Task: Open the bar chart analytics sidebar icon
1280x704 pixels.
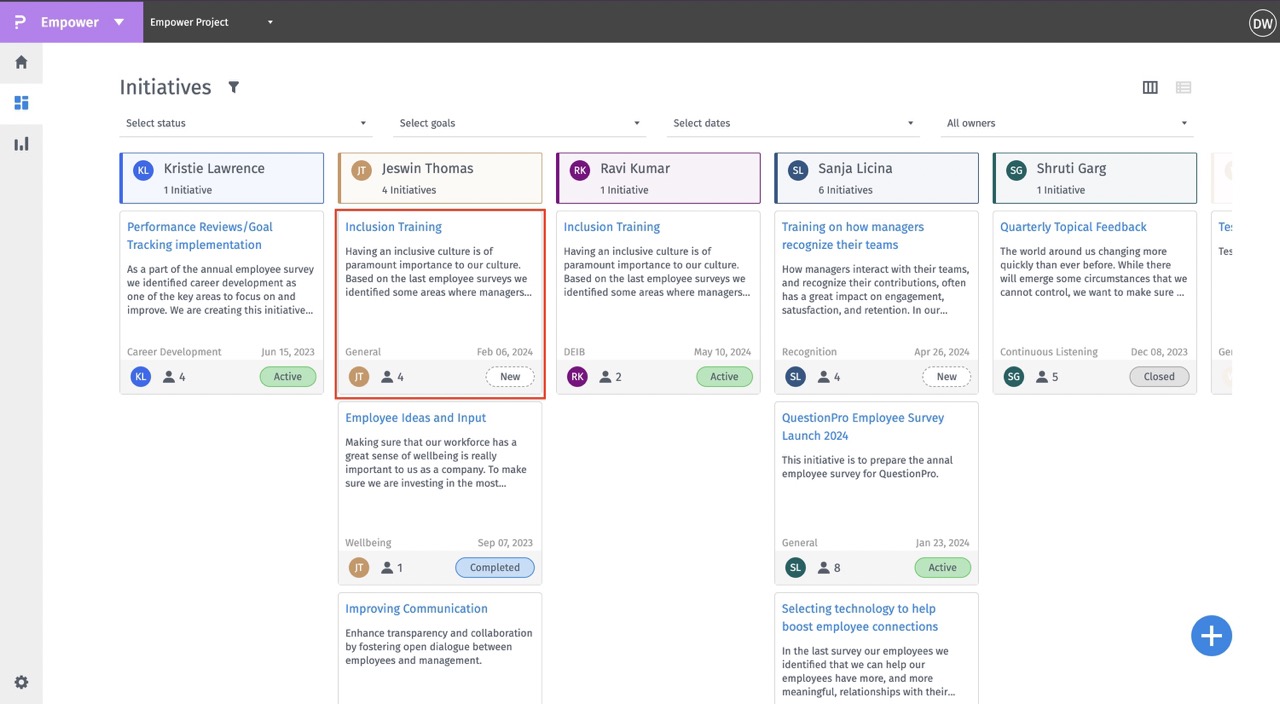Action: pyautogui.click(x=21, y=144)
